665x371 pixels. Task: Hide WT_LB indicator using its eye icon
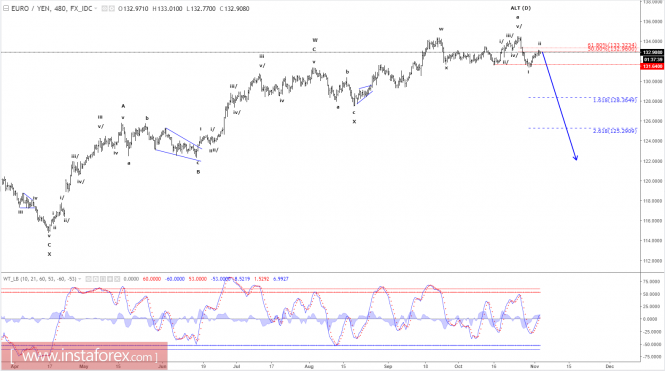point(89,279)
